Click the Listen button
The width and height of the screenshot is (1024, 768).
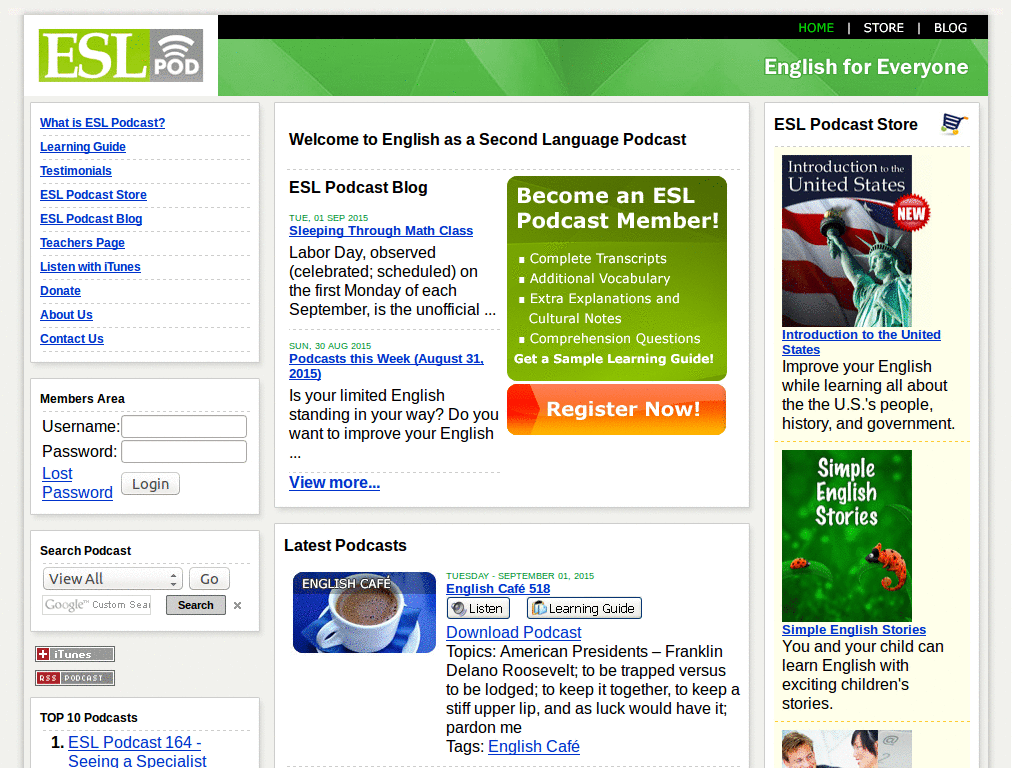478,608
